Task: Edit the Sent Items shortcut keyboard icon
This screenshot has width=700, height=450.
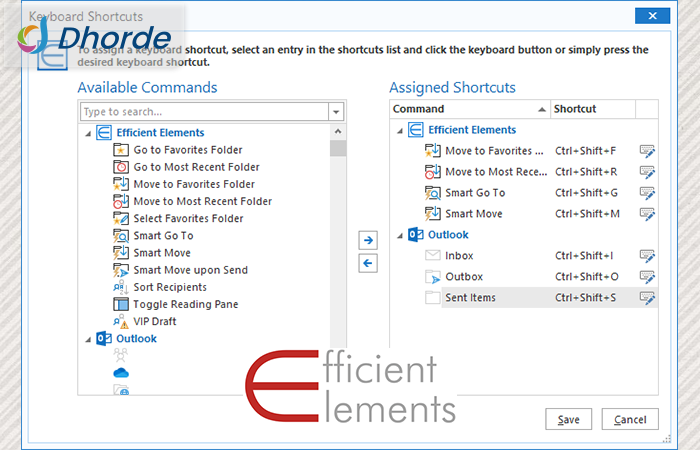Action: coord(647,298)
